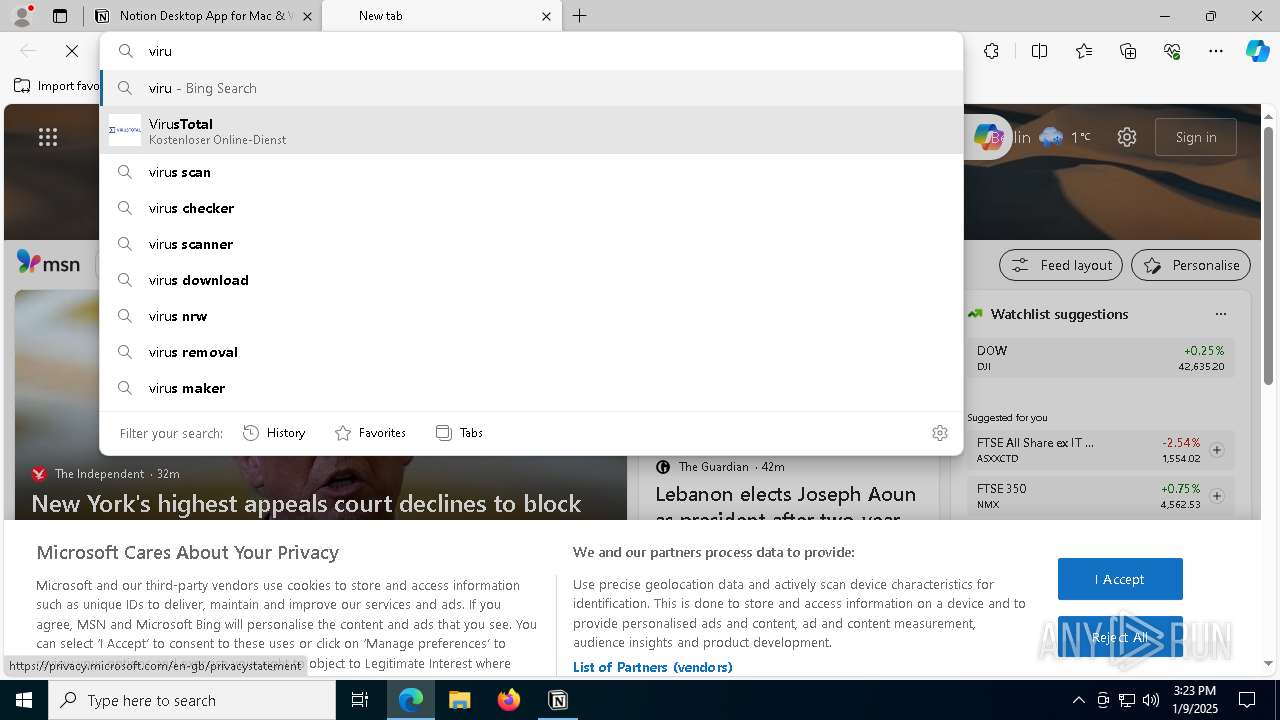Click the Personalise button

1191,265
